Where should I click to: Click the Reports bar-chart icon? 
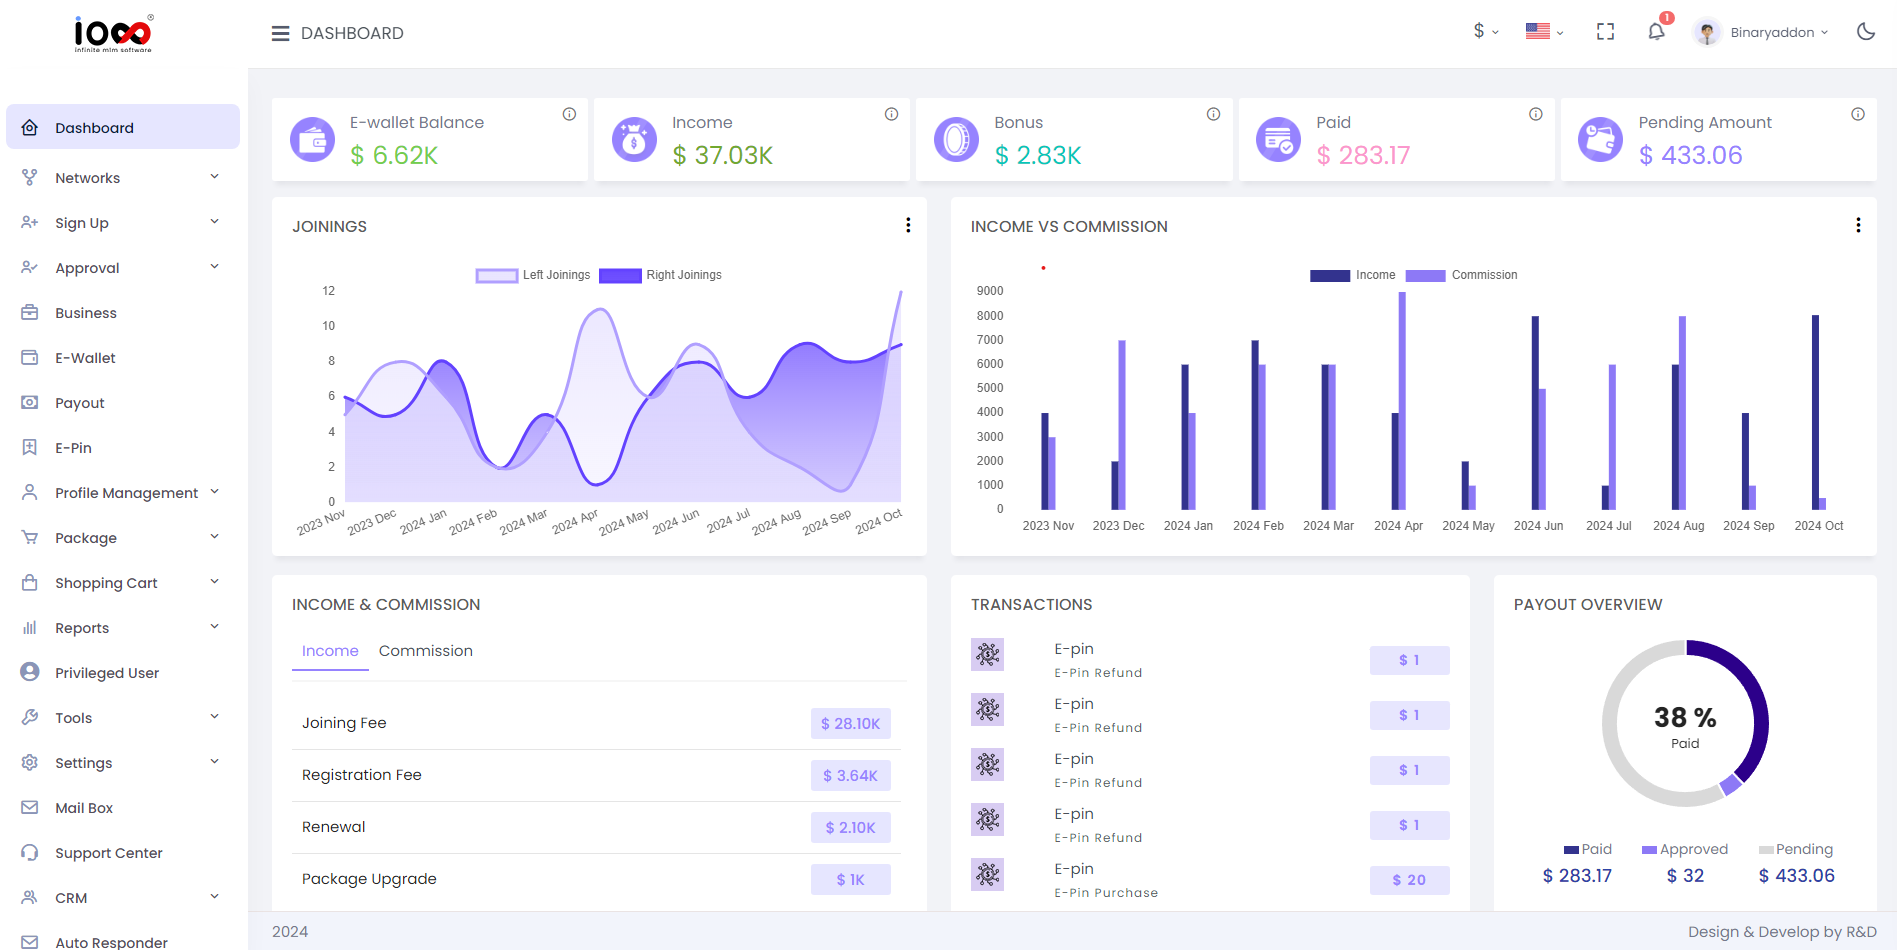tap(30, 627)
